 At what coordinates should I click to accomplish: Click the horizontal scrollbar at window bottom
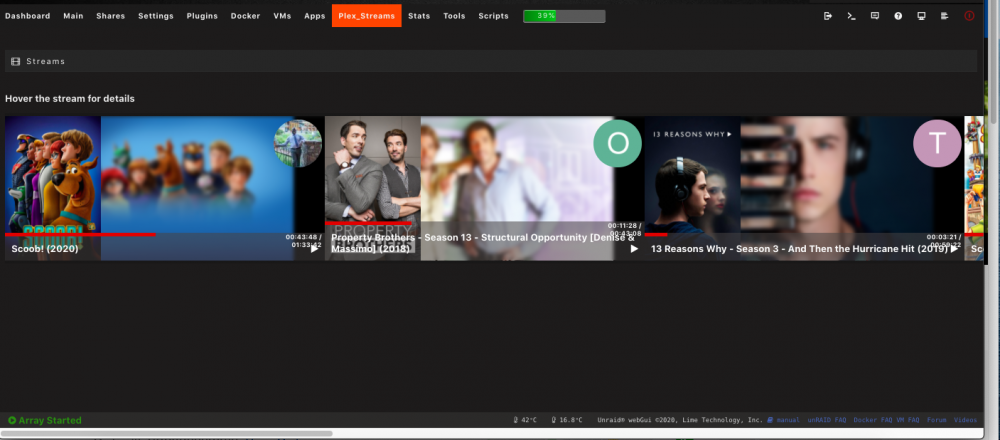tap(167, 434)
